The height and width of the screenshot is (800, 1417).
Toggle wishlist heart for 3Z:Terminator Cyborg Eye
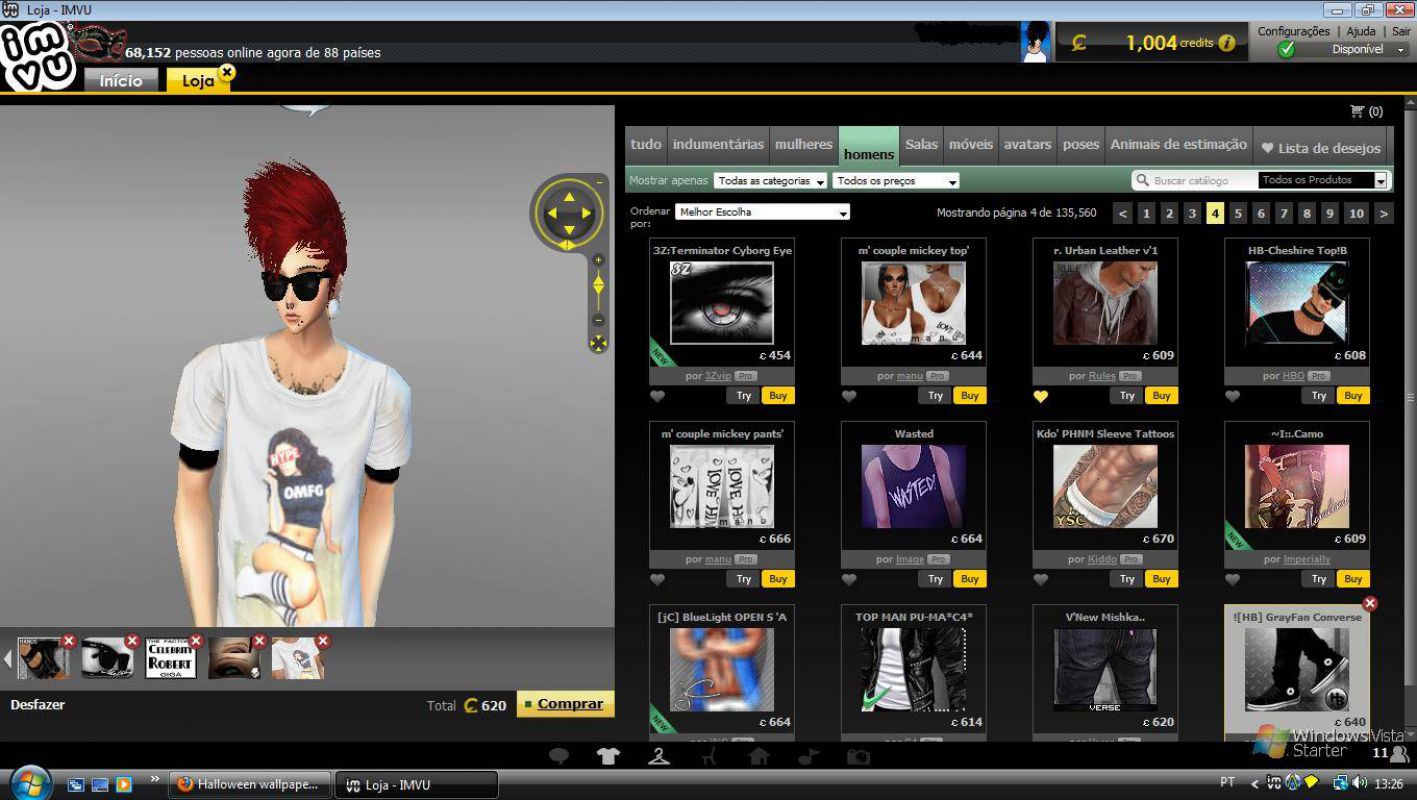tap(657, 396)
